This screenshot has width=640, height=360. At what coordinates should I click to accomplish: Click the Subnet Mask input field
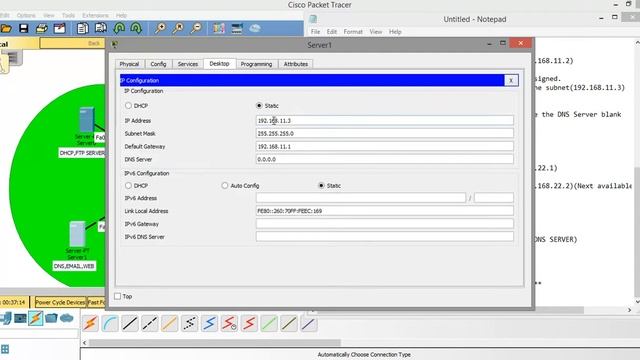click(x=384, y=133)
